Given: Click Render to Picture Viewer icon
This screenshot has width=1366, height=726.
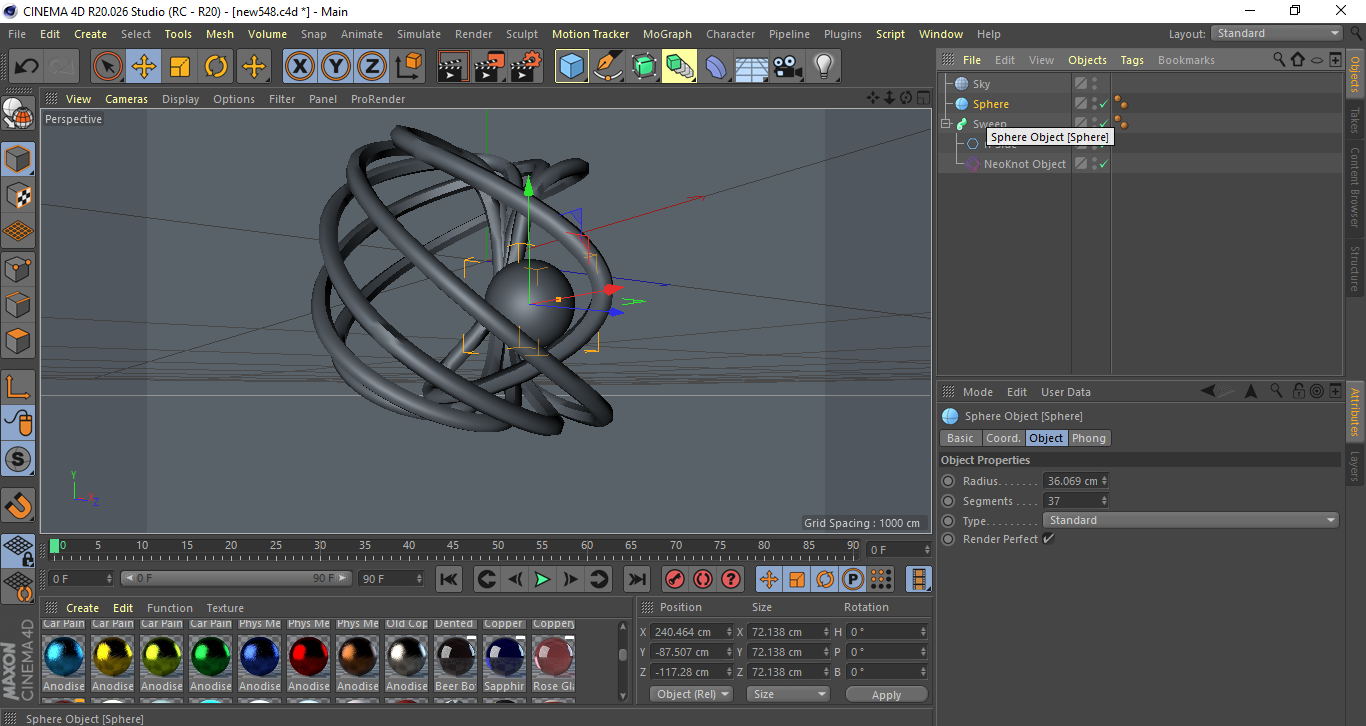Looking at the screenshot, I should (490, 67).
